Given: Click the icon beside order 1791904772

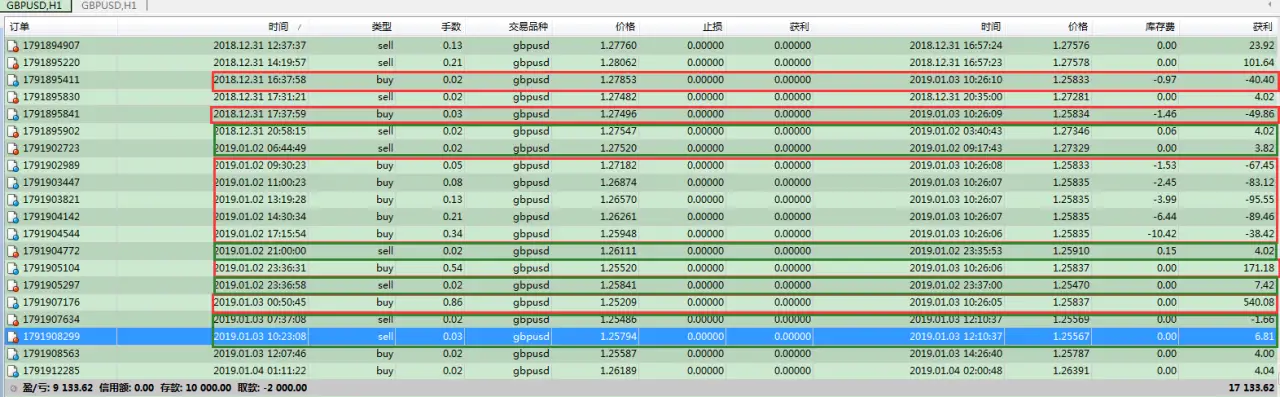Looking at the screenshot, I should (13, 250).
